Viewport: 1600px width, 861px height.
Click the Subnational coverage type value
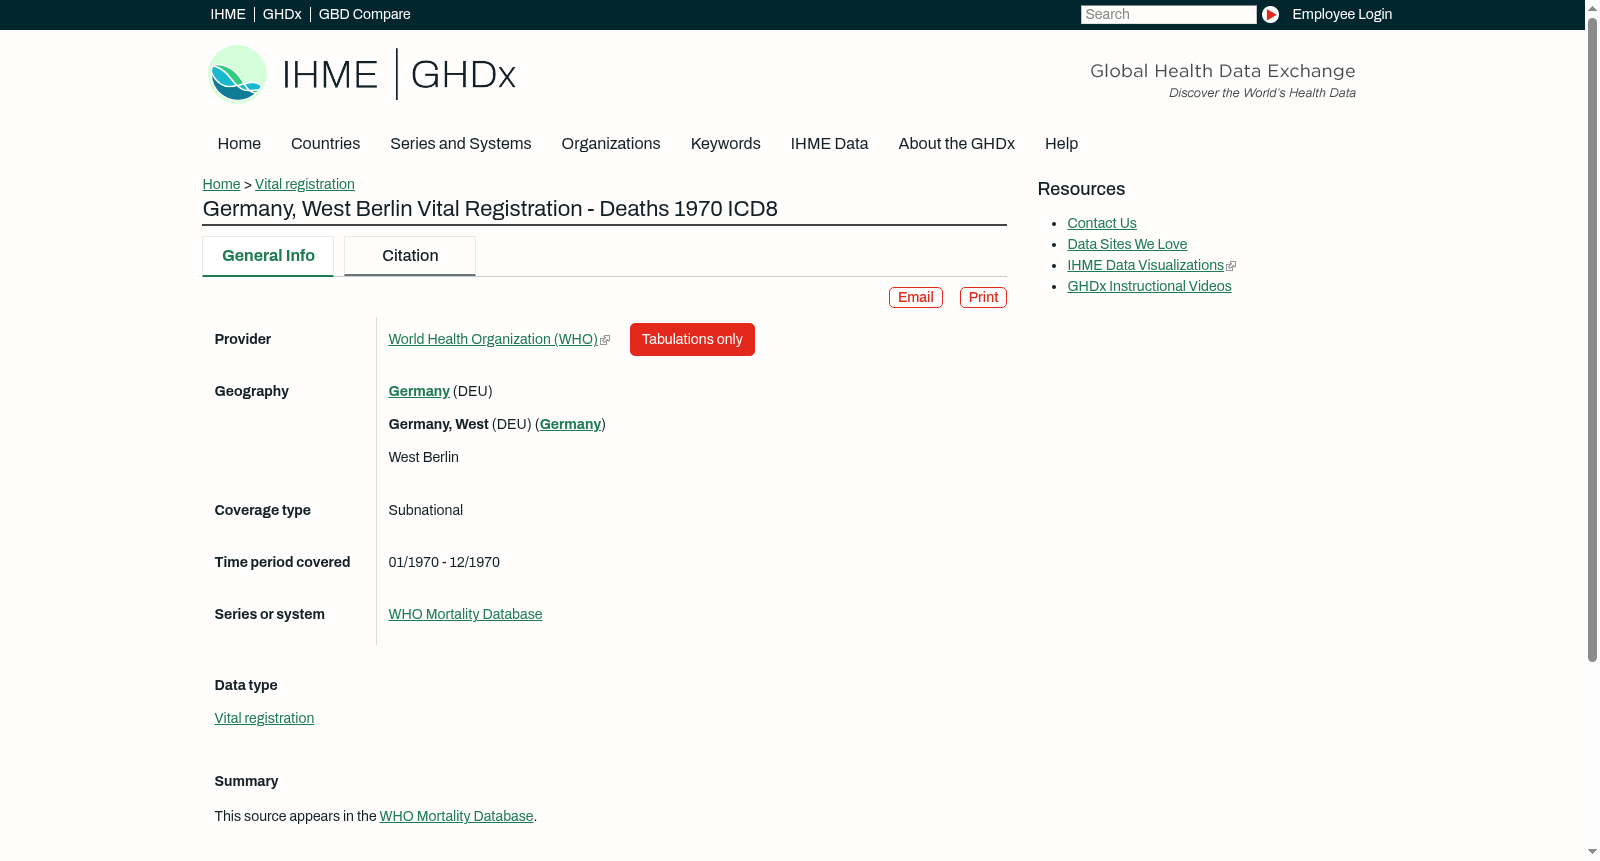point(426,511)
